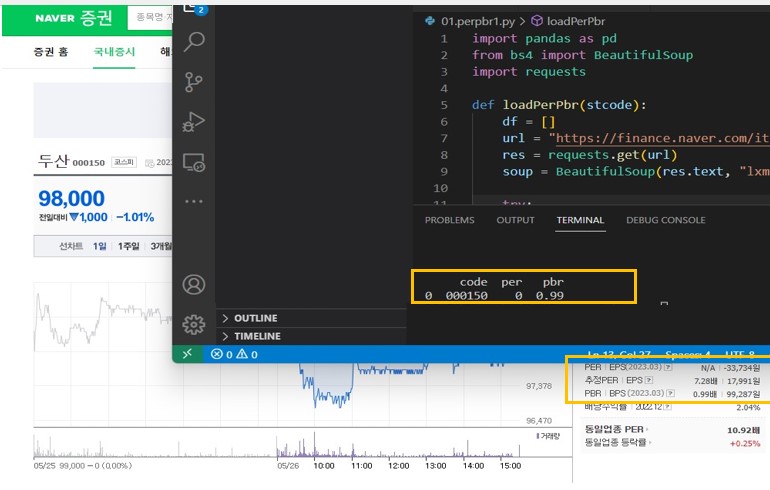Select the 1주일 chart period
The image size is (770, 490).
coord(129,246)
